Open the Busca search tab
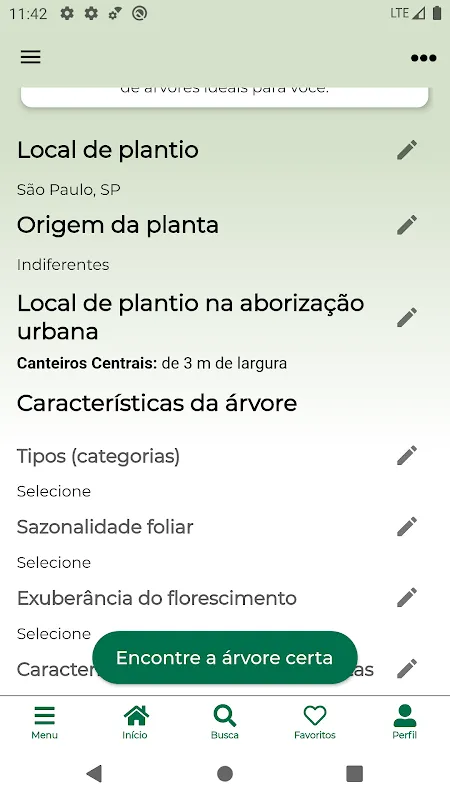450x800 pixels. (x=224, y=722)
